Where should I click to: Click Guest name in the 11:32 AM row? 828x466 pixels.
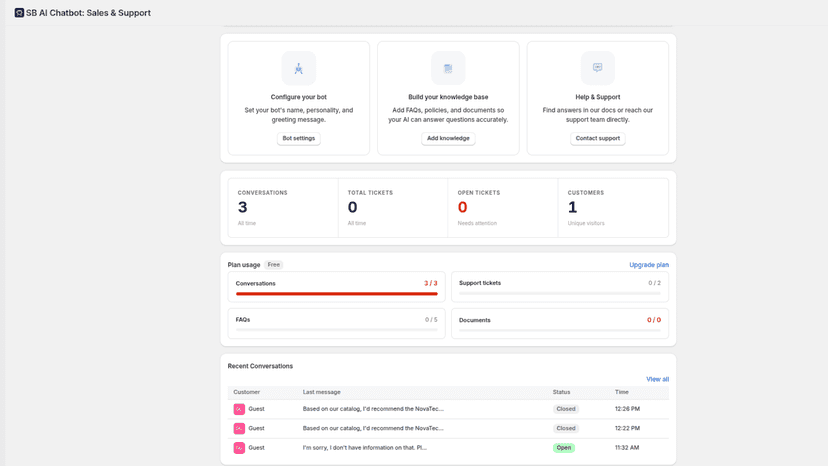pos(257,448)
